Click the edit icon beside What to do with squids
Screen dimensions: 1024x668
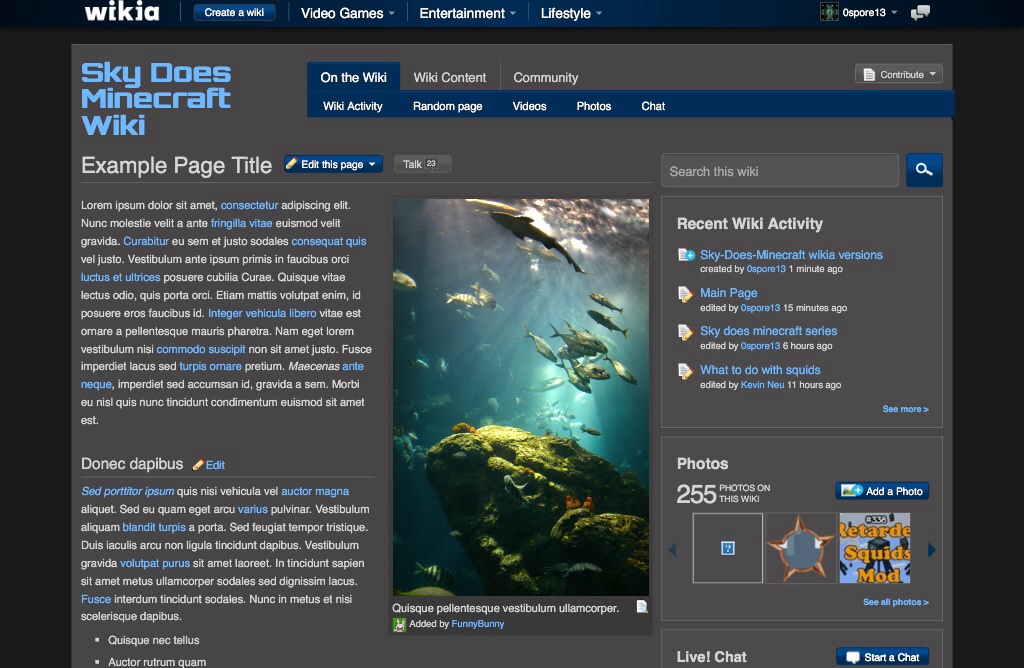(x=685, y=372)
